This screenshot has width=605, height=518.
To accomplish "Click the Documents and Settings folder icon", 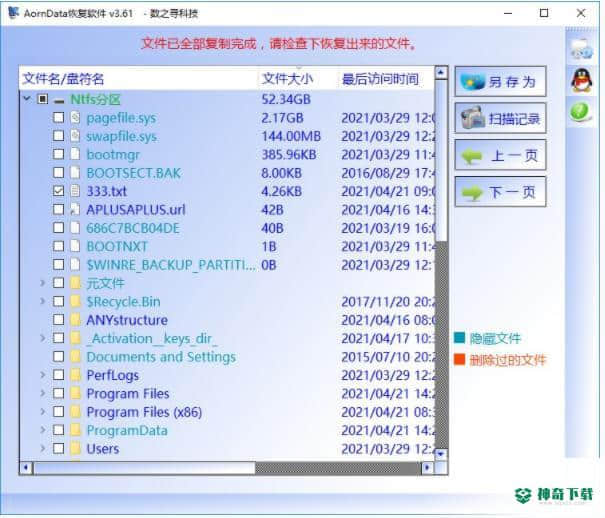I will (76, 356).
